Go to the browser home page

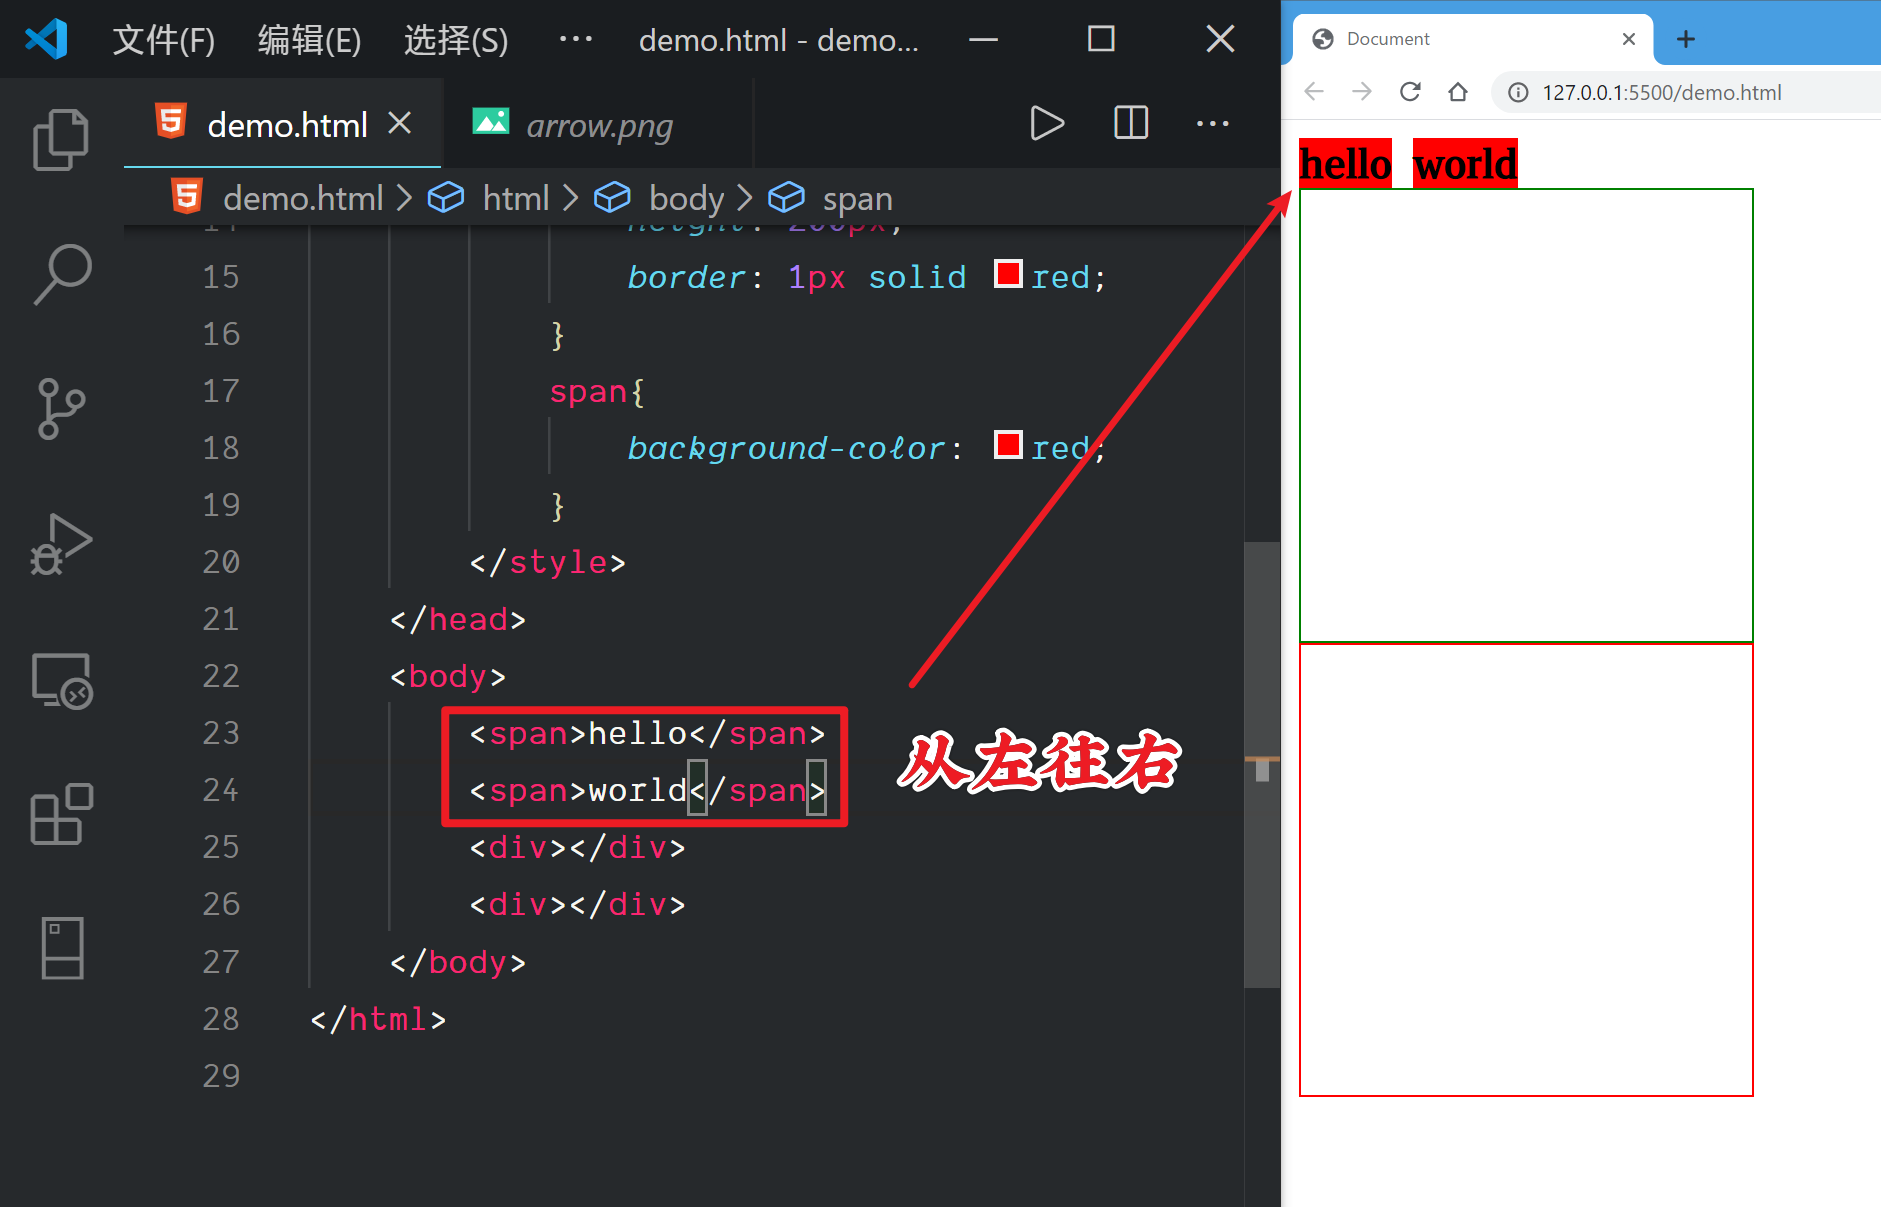point(1458,92)
